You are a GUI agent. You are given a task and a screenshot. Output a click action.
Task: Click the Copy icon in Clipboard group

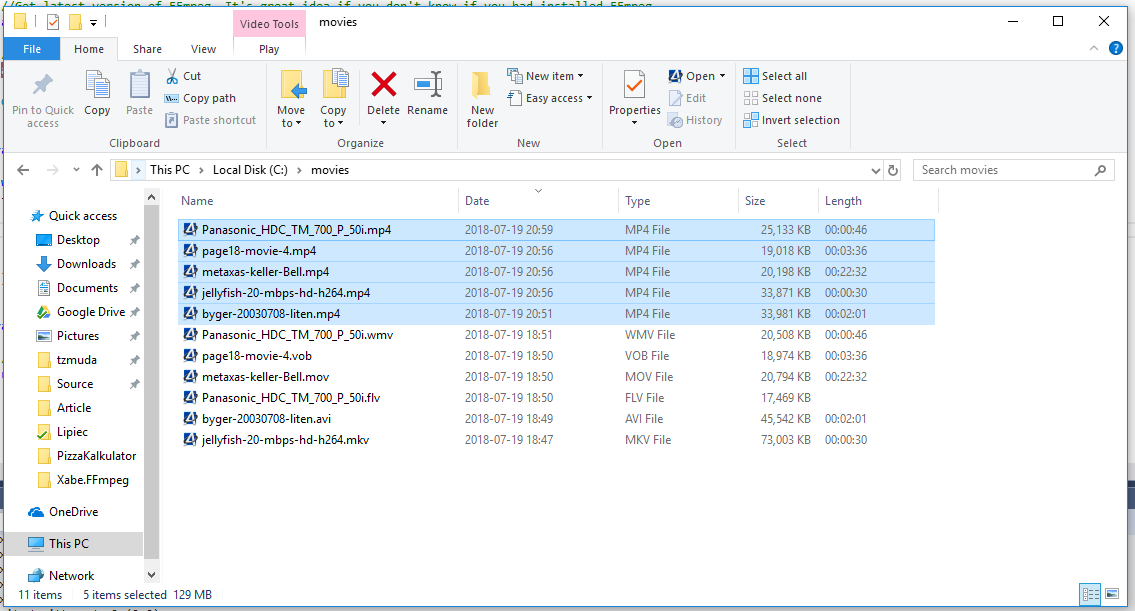97,85
